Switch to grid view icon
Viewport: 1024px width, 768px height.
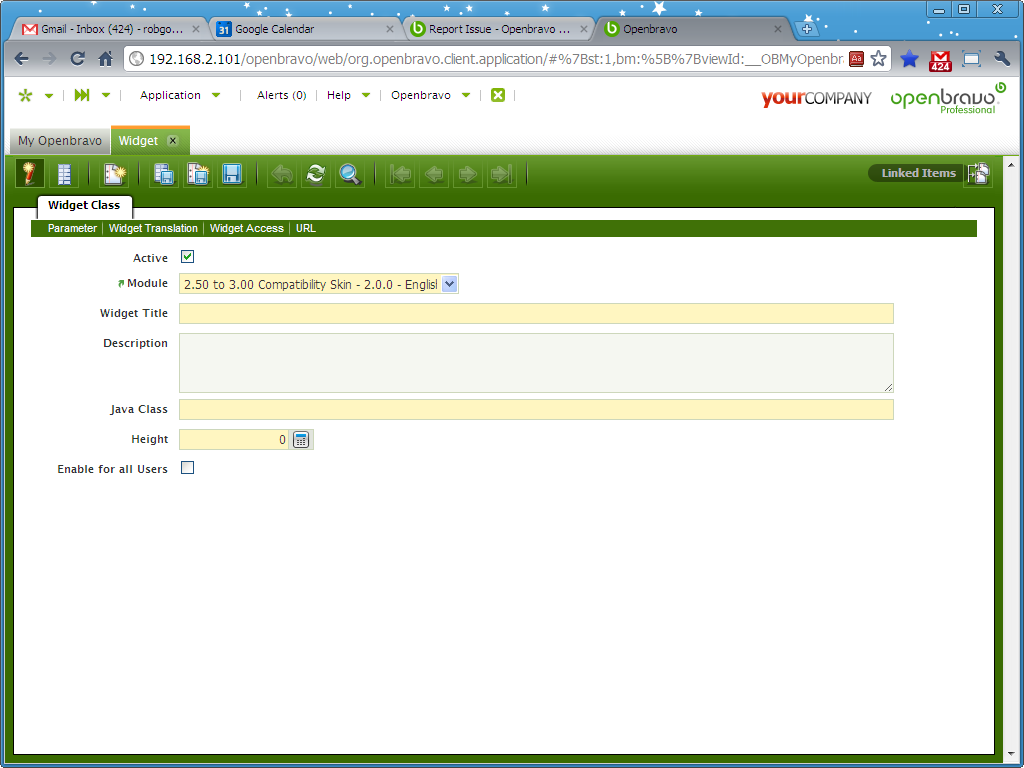[x=64, y=174]
